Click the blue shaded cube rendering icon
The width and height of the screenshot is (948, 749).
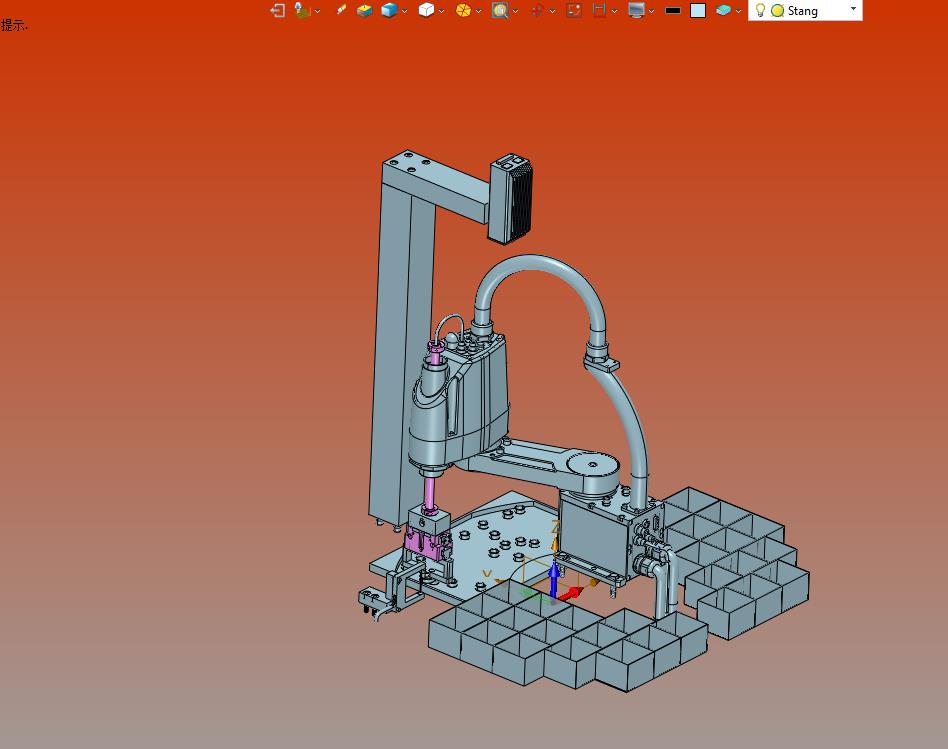(x=389, y=10)
